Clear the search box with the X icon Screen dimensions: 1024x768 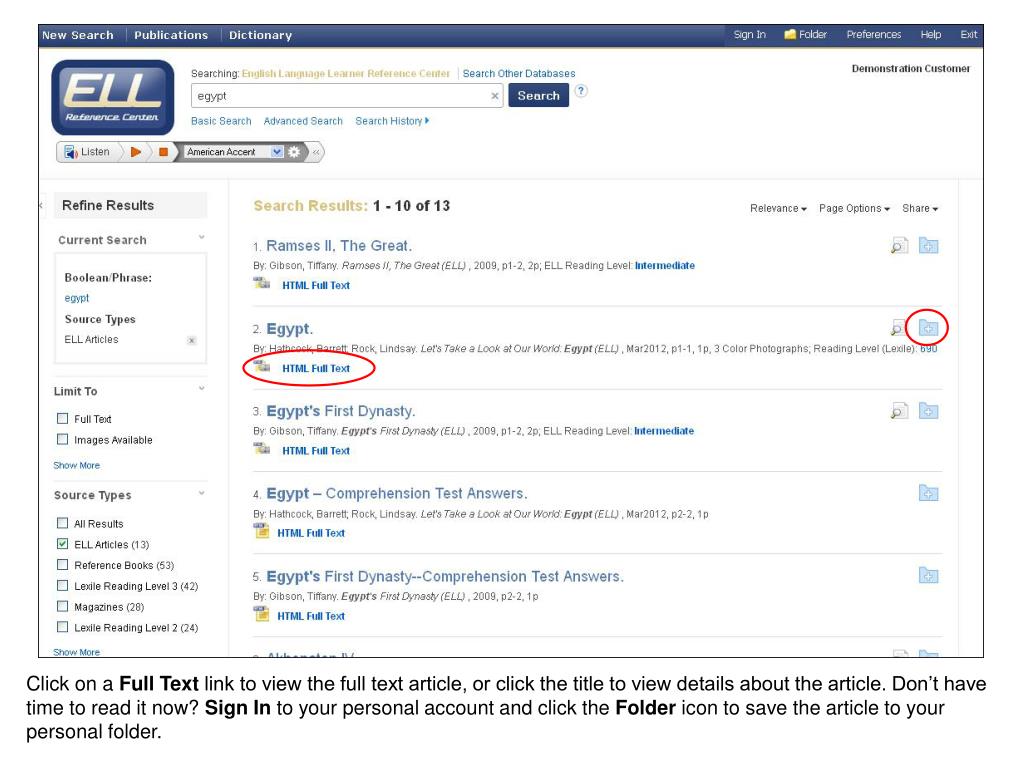click(x=495, y=96)
